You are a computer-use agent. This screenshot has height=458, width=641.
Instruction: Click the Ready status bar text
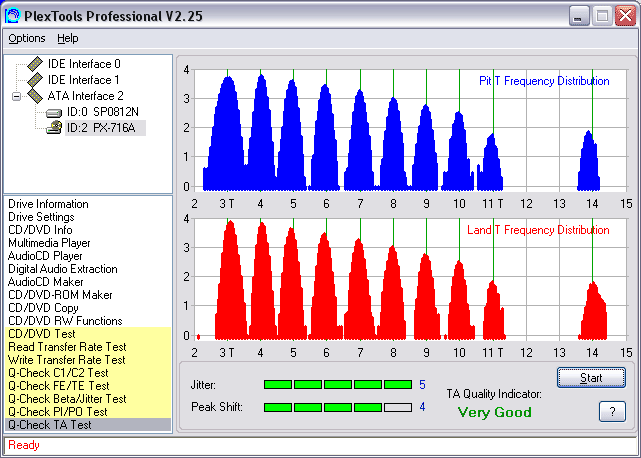pyautogui.click(x=24, y=445)
